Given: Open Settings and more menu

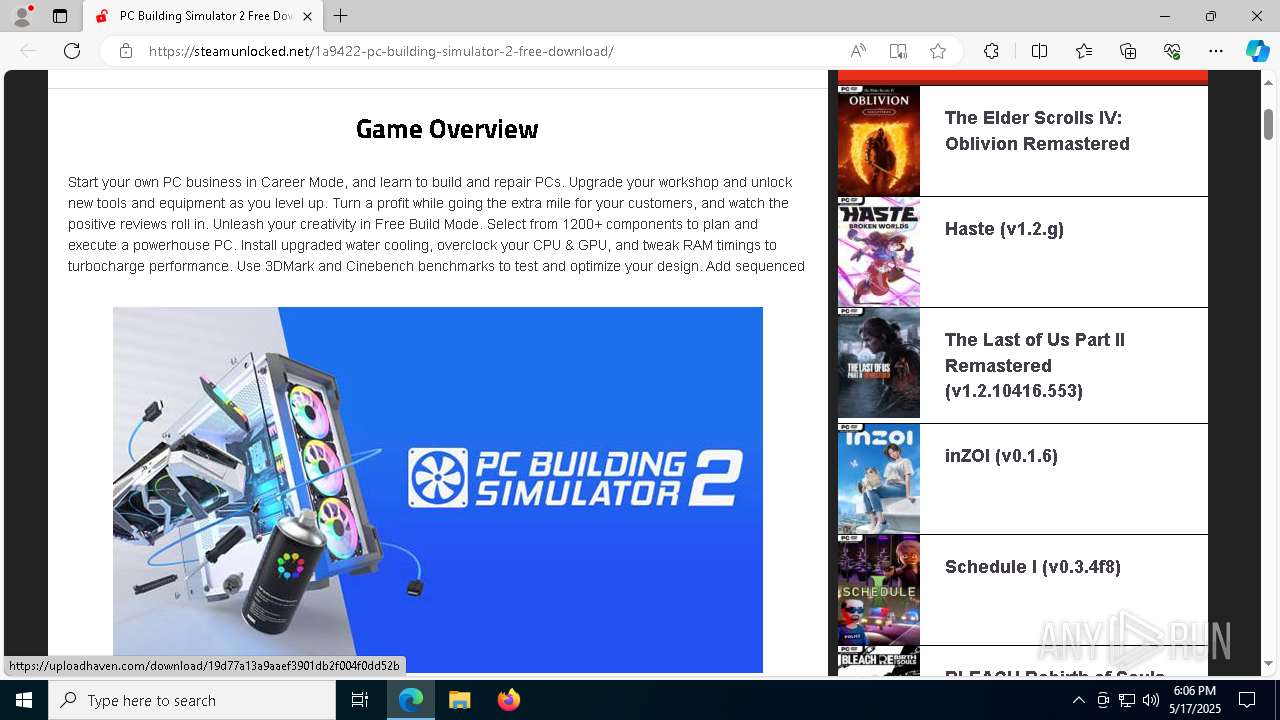Looking at the screenshot, I should 1216,51.
